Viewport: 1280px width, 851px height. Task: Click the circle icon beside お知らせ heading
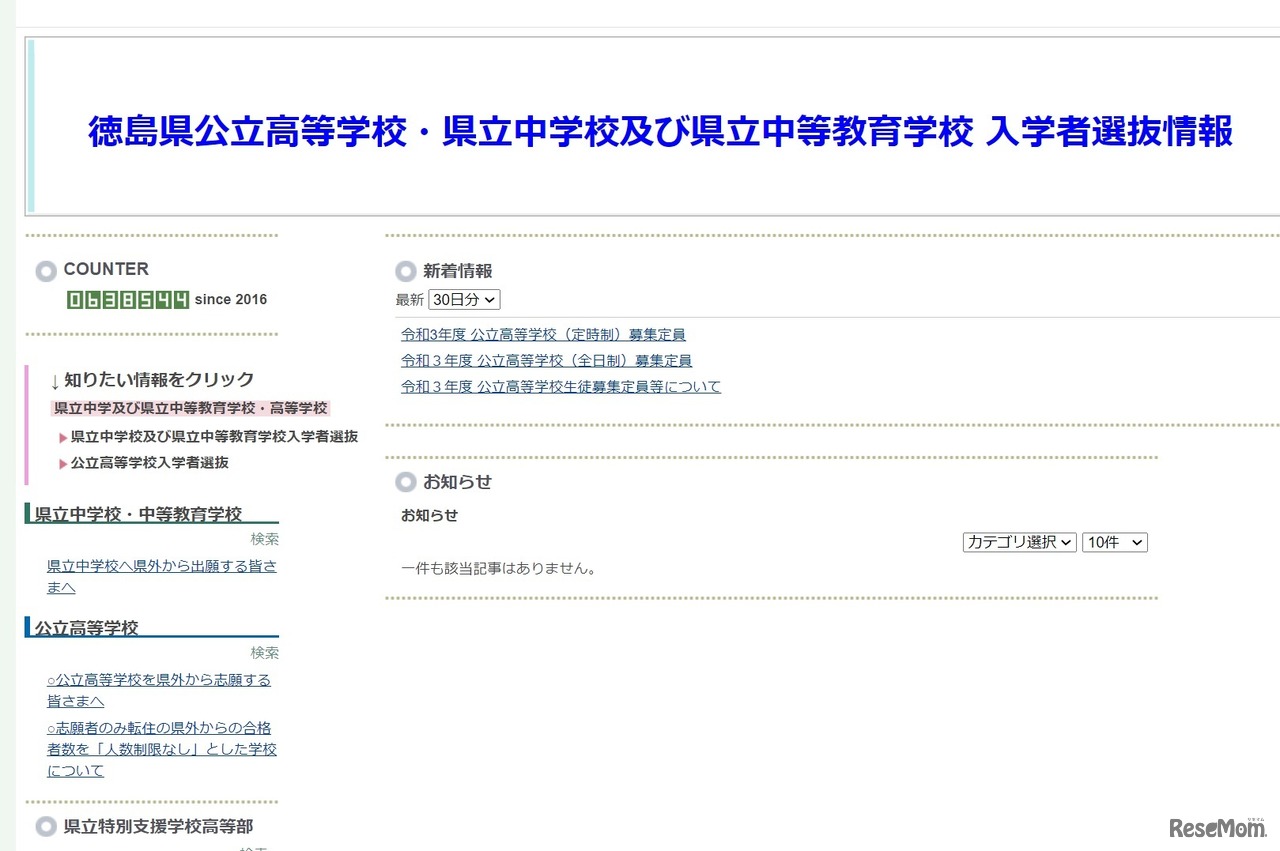(405, 482)
